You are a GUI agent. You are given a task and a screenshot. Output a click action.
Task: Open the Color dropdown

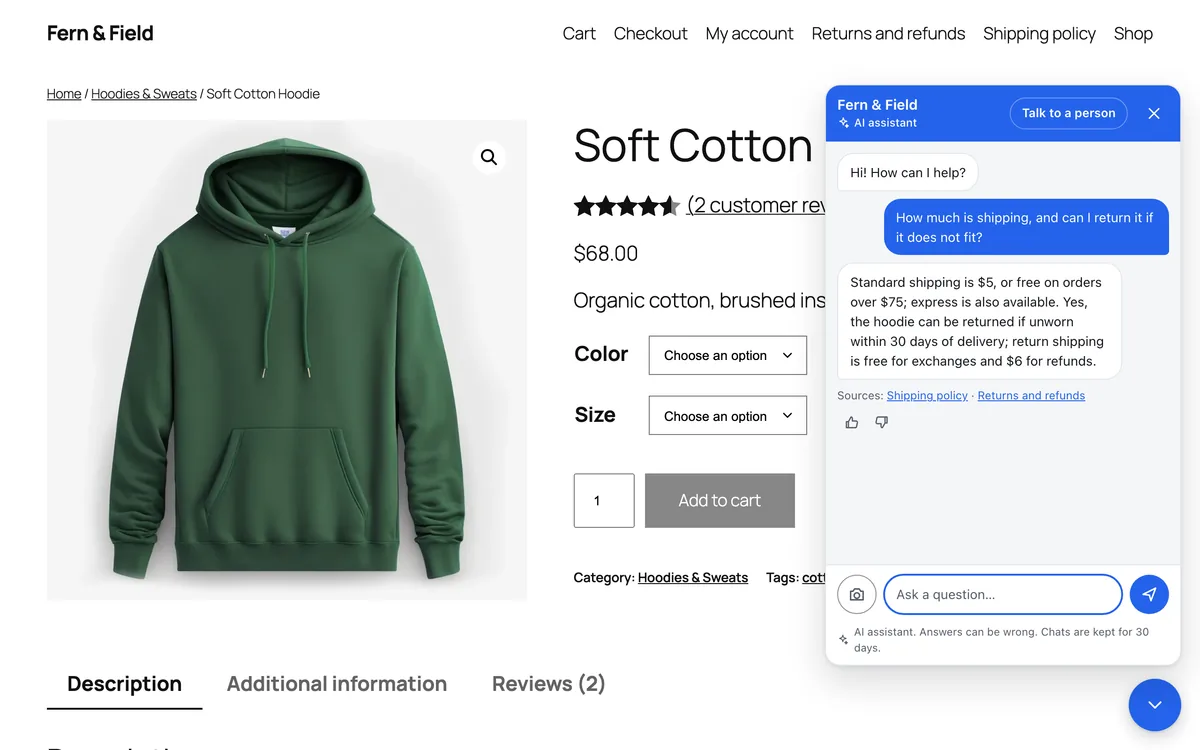pyautogui.click(x=728, y=355)
